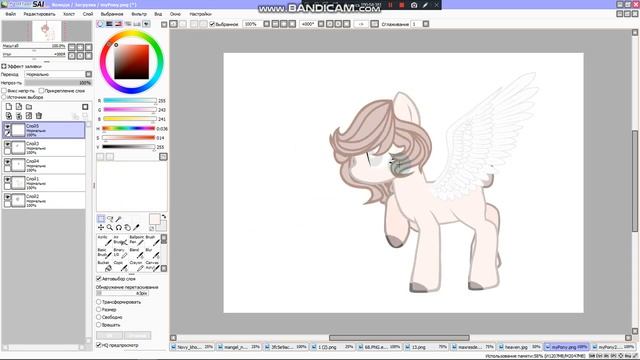Take a Bandicam screenshot with camera icon
640x360 pixels.
[414, 5]
